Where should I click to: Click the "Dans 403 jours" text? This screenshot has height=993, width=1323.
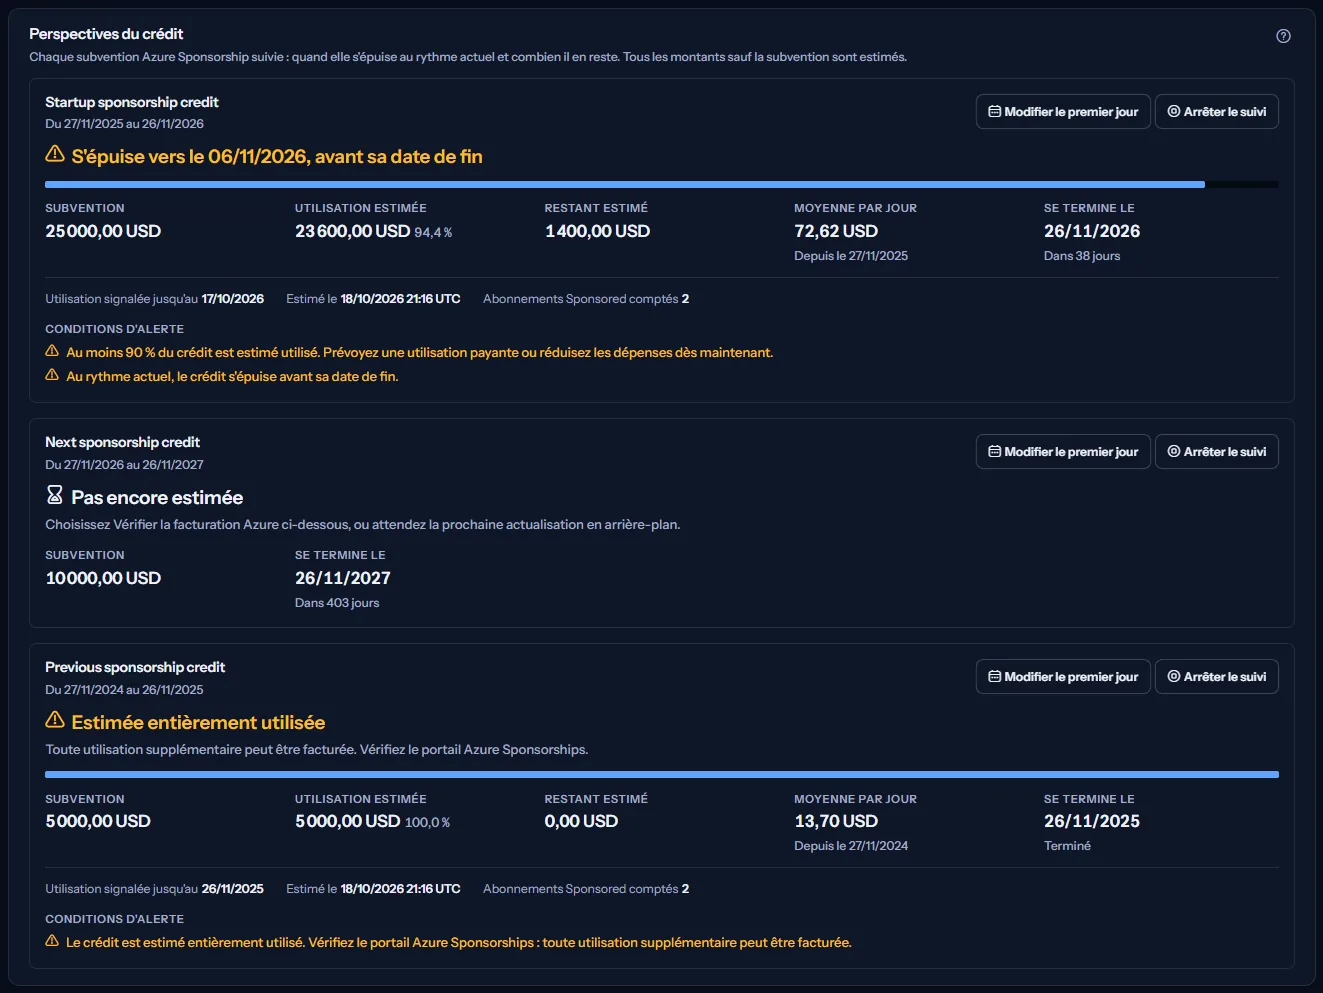337,603
